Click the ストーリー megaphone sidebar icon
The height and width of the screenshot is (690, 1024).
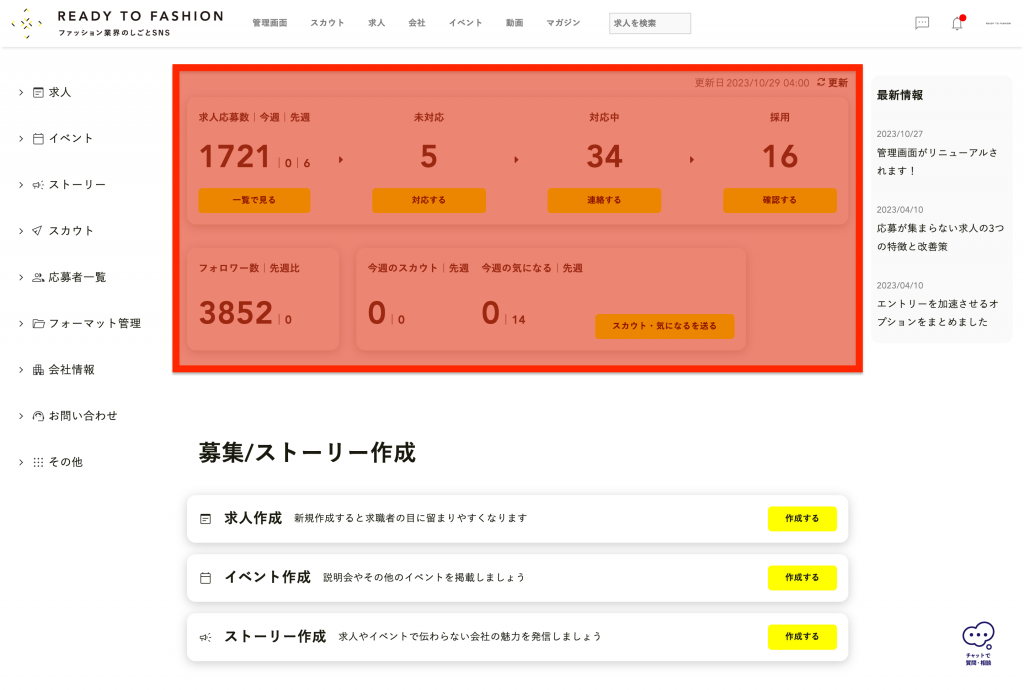tap(38, 185)
